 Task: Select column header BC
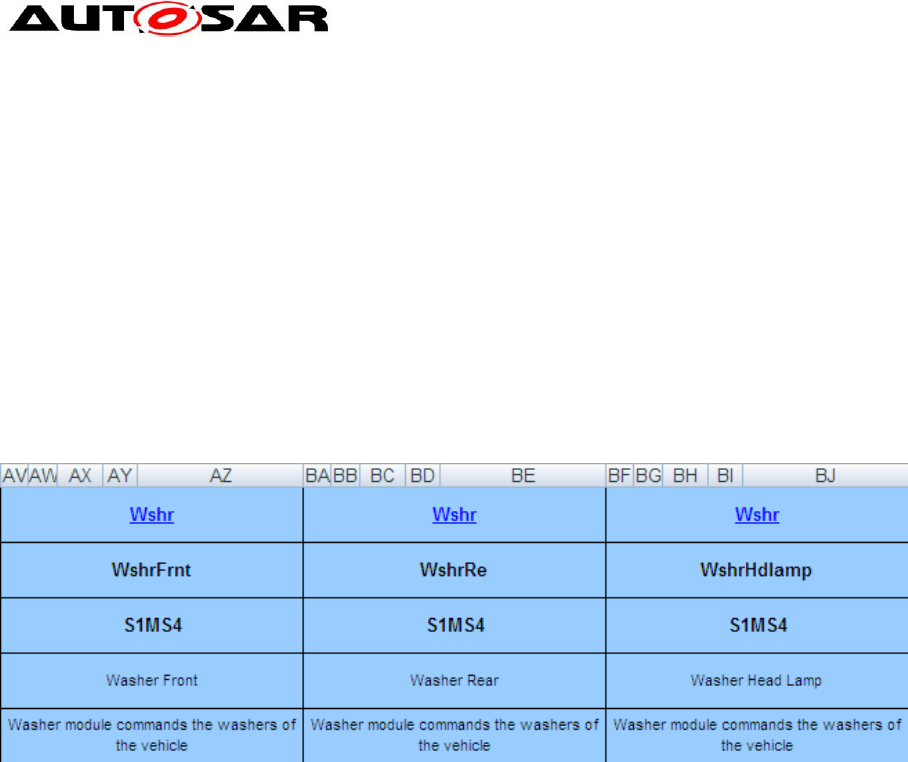[x=382, y=475]
